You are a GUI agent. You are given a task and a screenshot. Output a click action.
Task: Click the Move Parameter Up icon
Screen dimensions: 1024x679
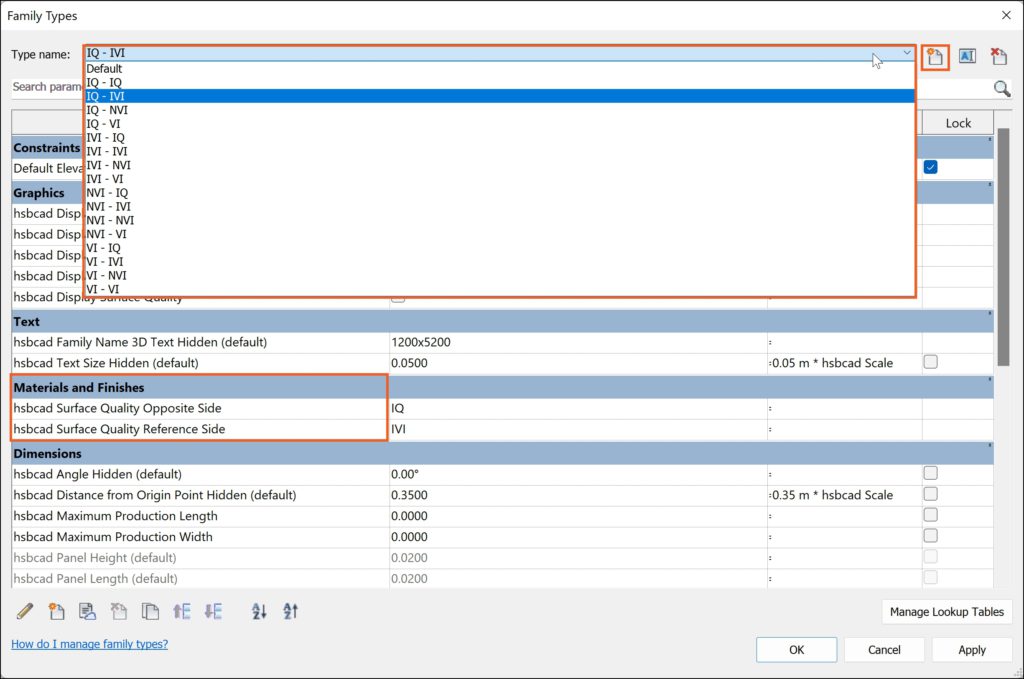(x=182, y=611)
